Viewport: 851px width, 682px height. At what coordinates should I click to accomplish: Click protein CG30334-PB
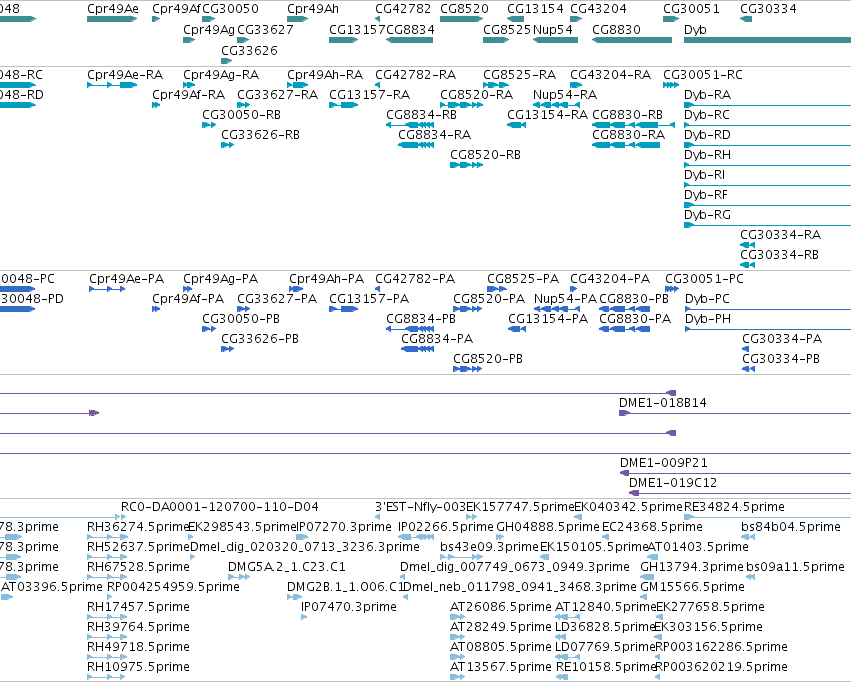click(x=748, y=369)
